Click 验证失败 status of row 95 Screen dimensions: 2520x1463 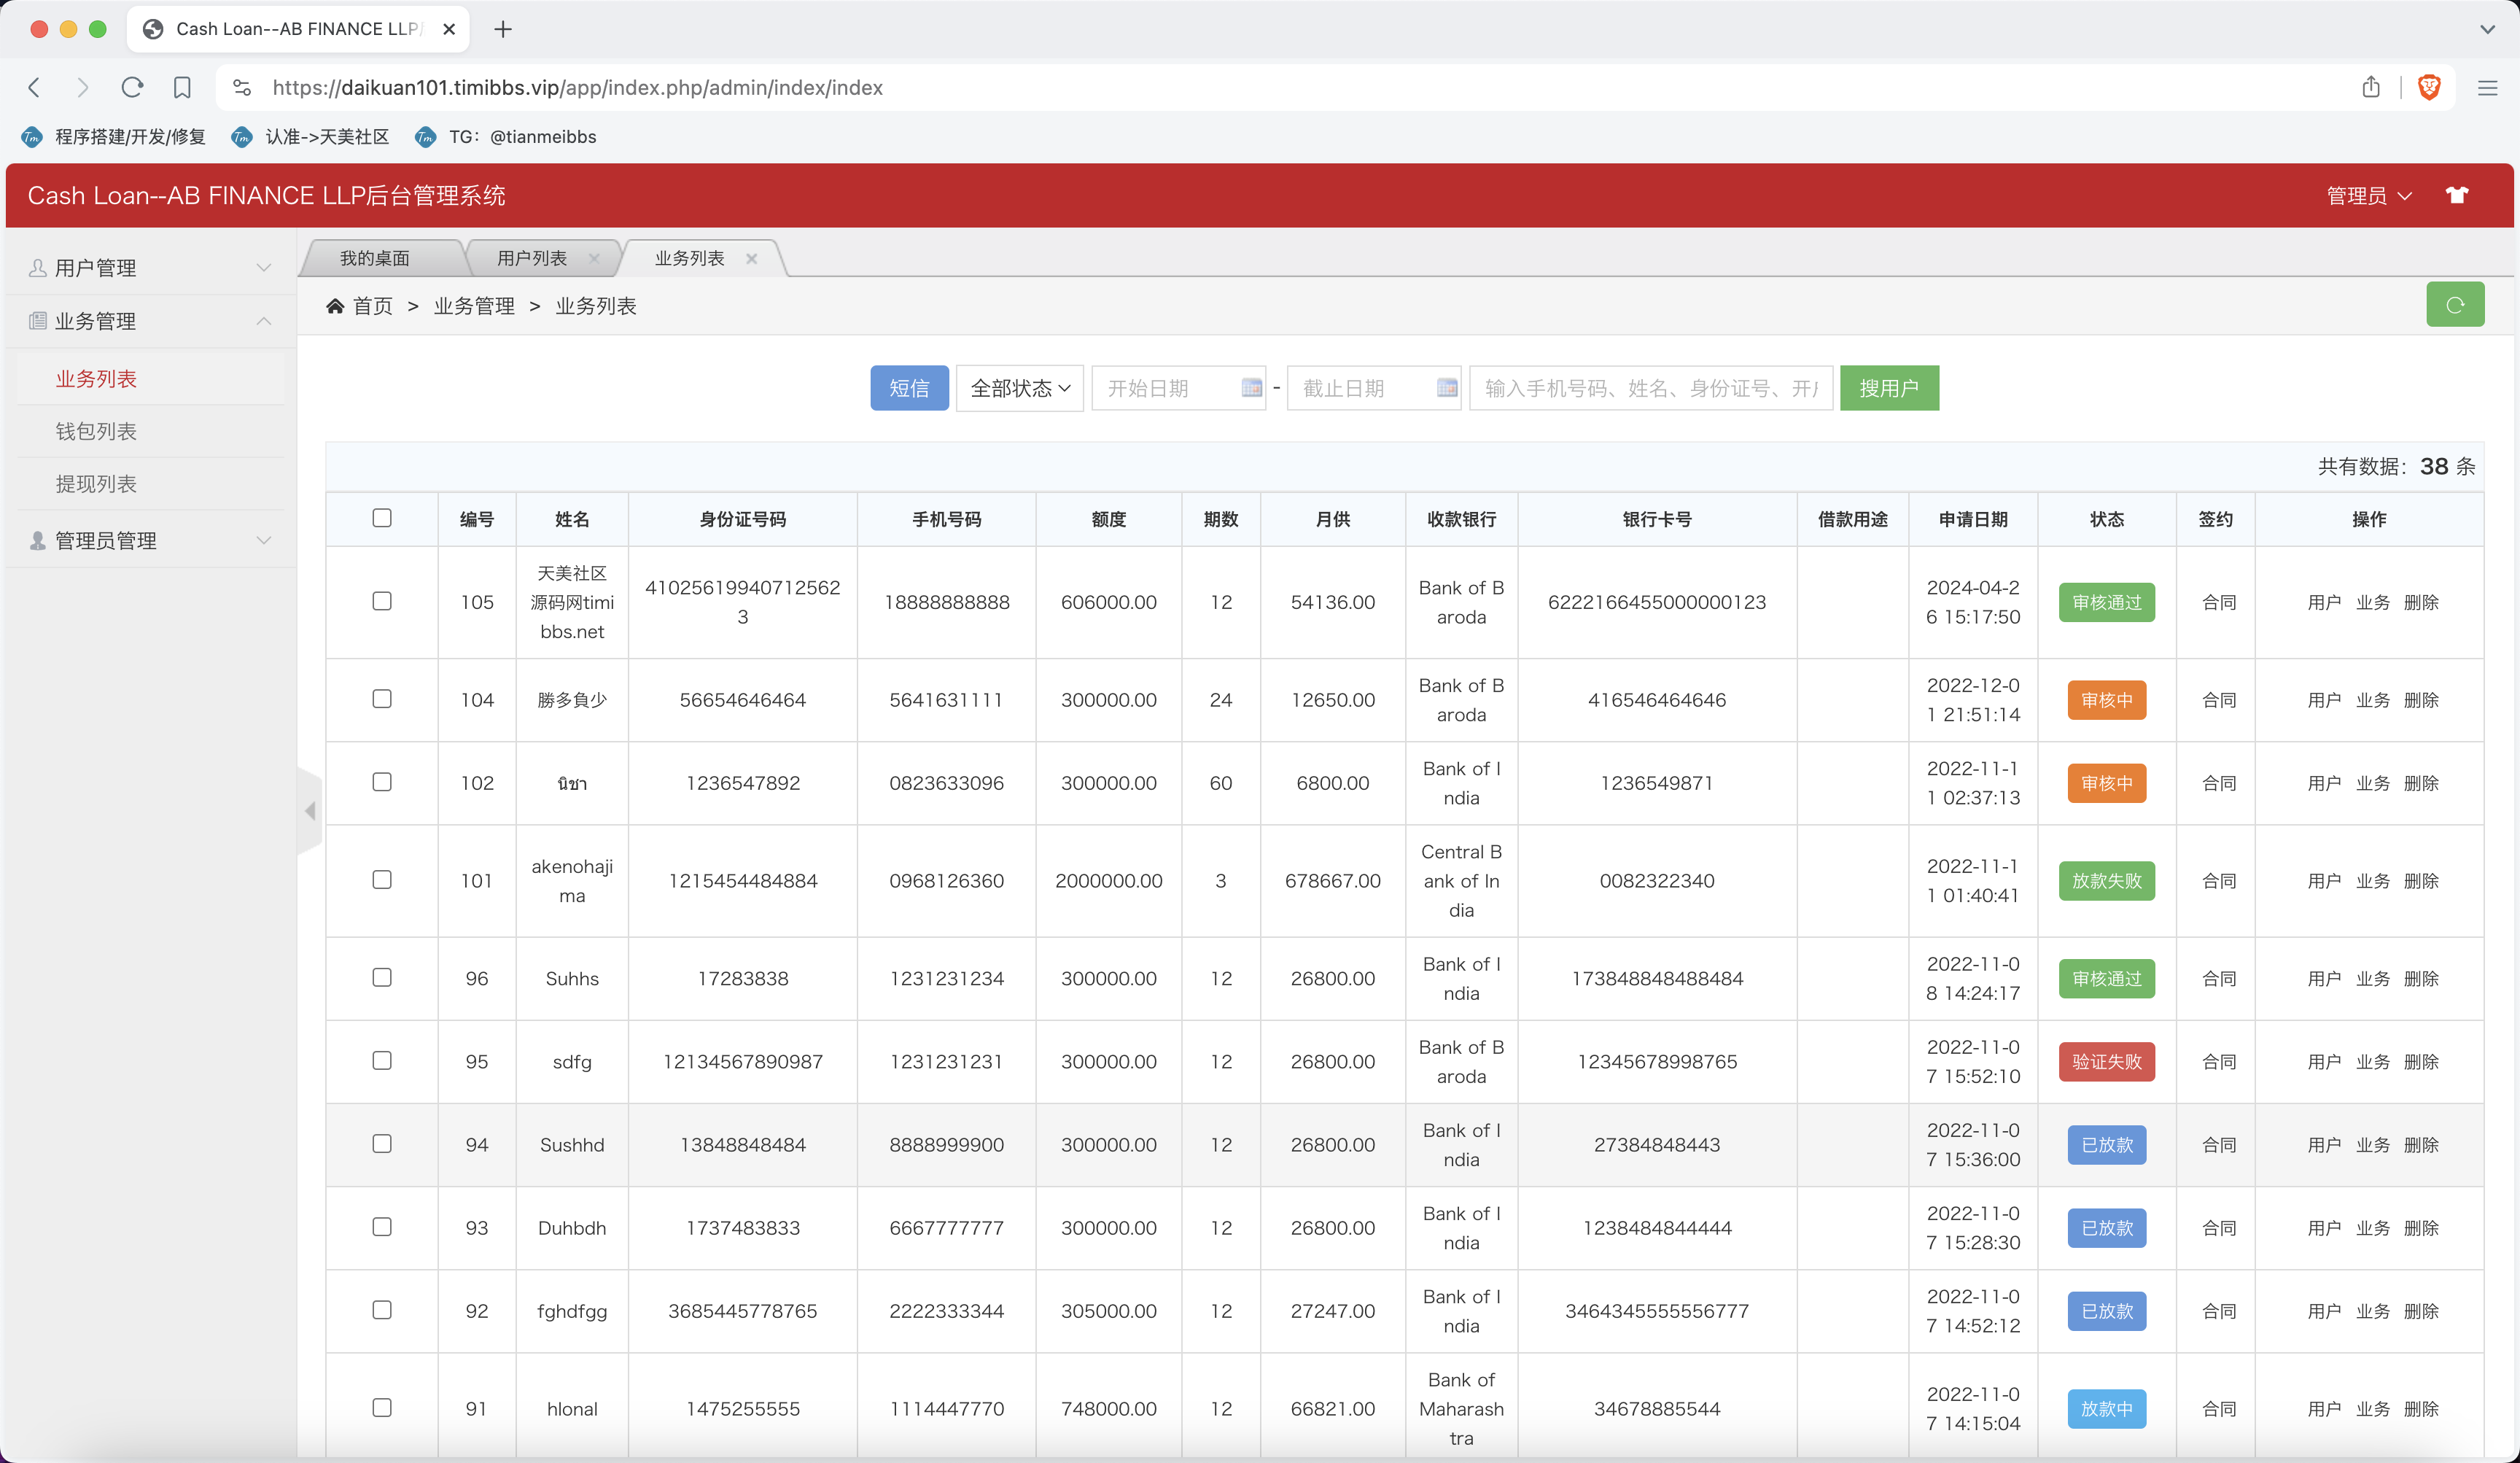(x=2107, y=1062)
